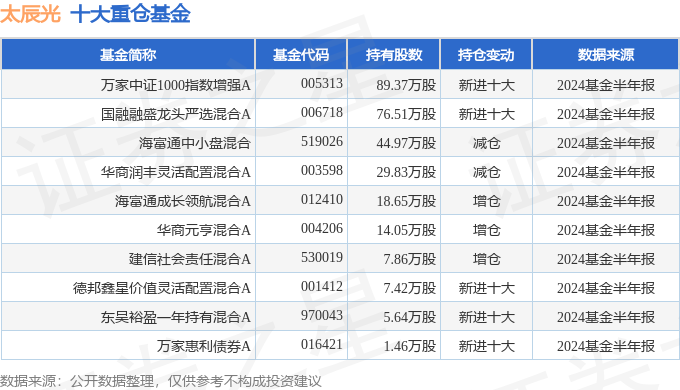Viewport: 680px width, 390px height.
Task: Click 增仓 in the 海富通成长领航 row
Action: 487,201
